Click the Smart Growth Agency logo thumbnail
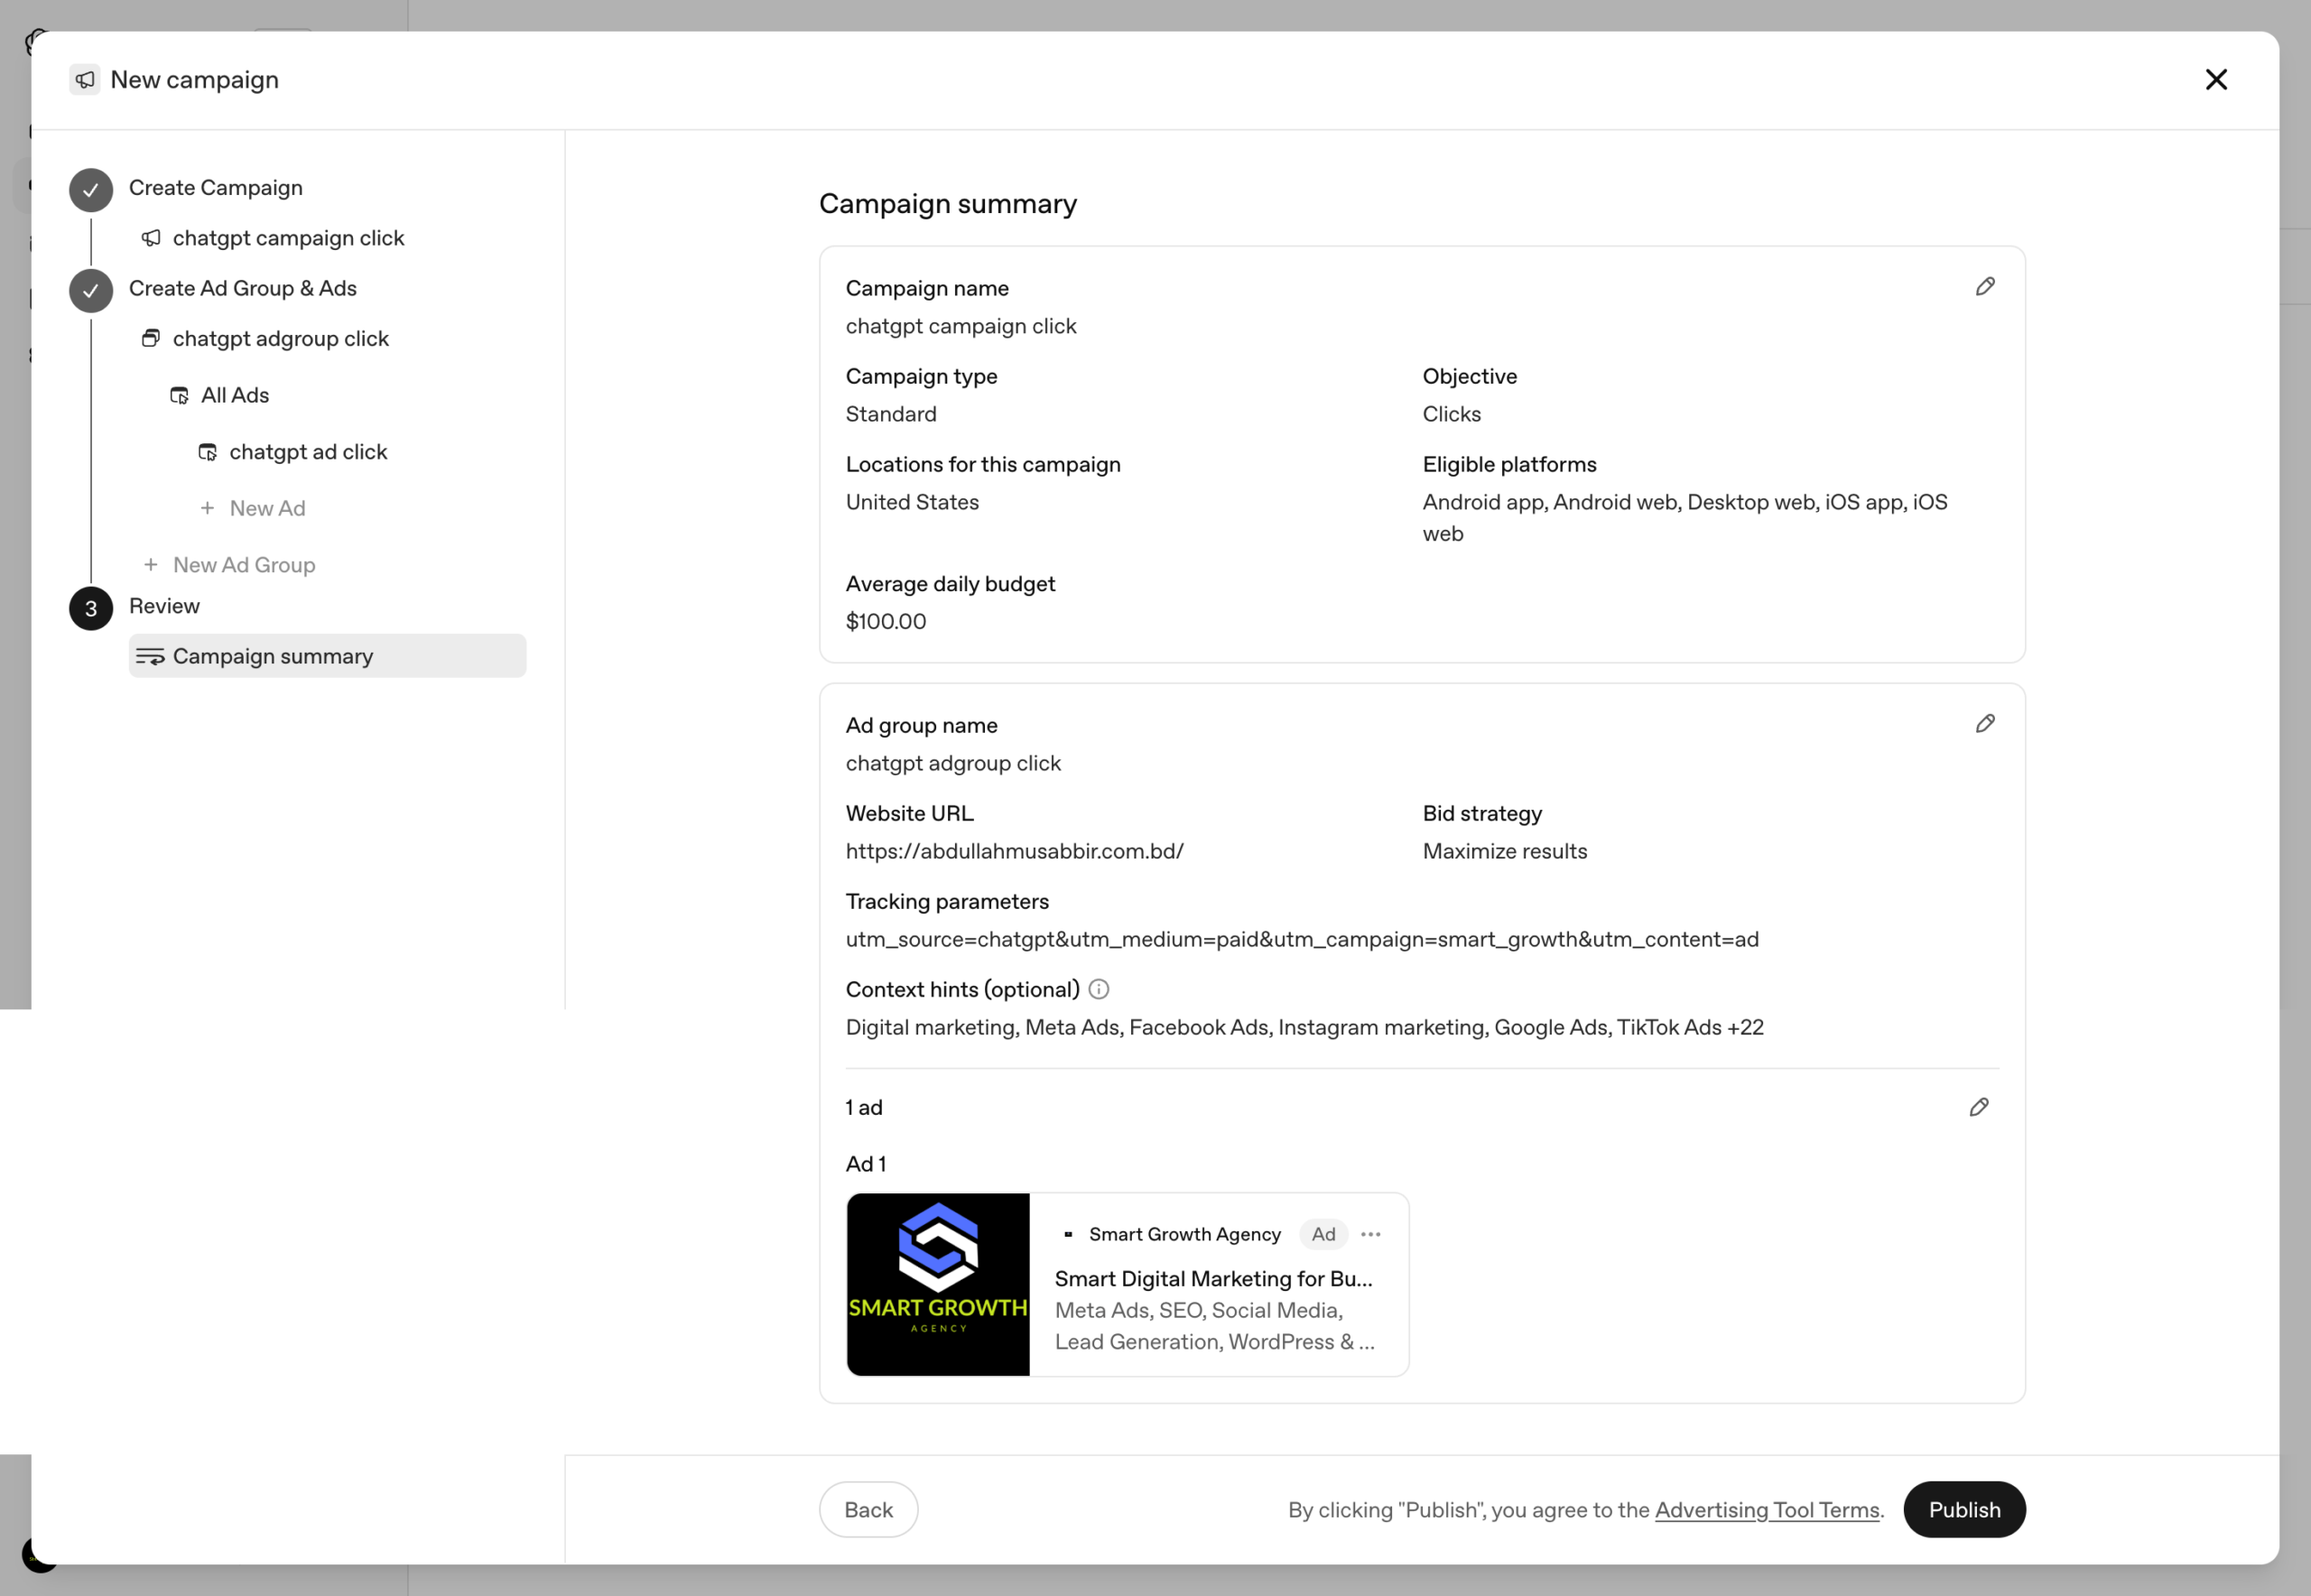 point(938,1284)
